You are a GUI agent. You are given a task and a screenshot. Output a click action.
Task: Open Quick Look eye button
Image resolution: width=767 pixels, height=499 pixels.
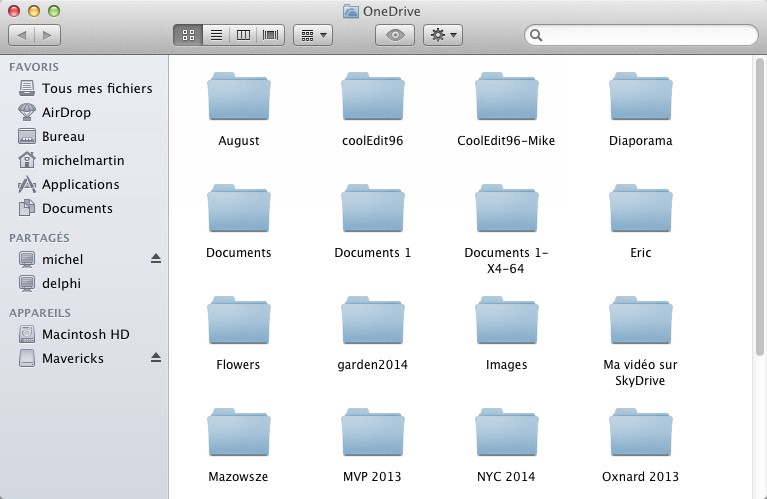(395, 35)
